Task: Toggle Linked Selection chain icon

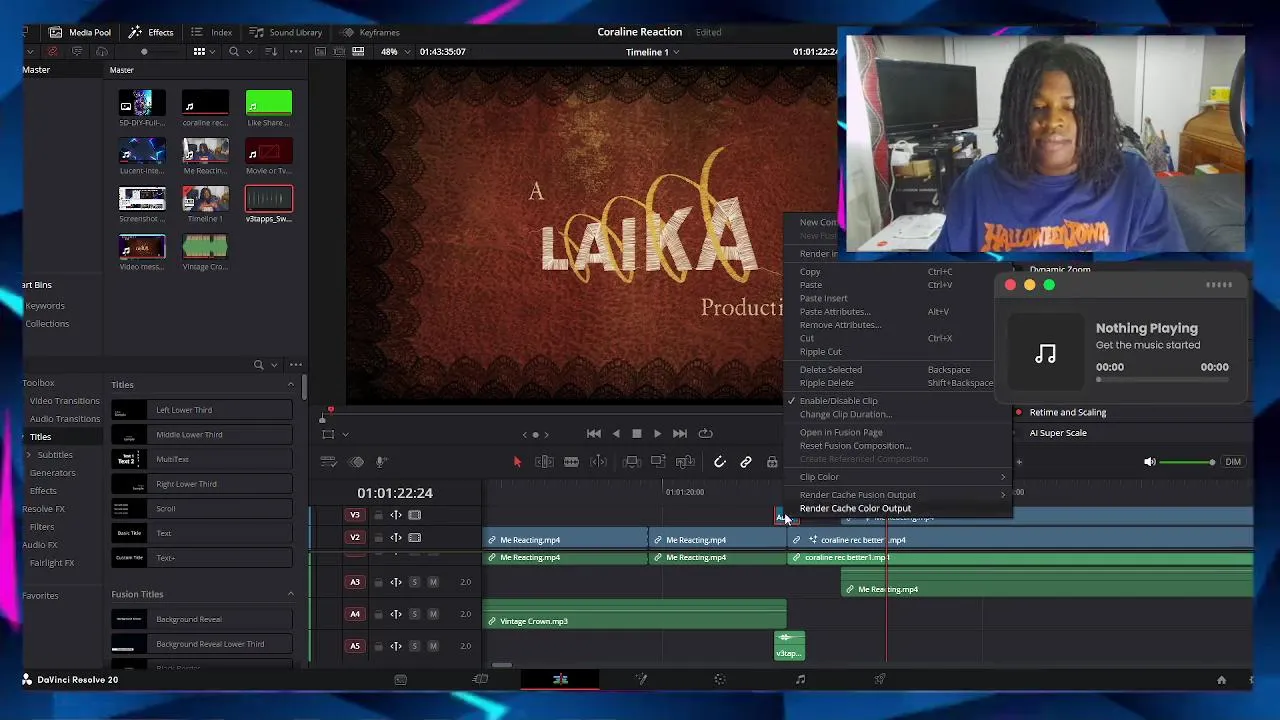Action: coord(746,462)
